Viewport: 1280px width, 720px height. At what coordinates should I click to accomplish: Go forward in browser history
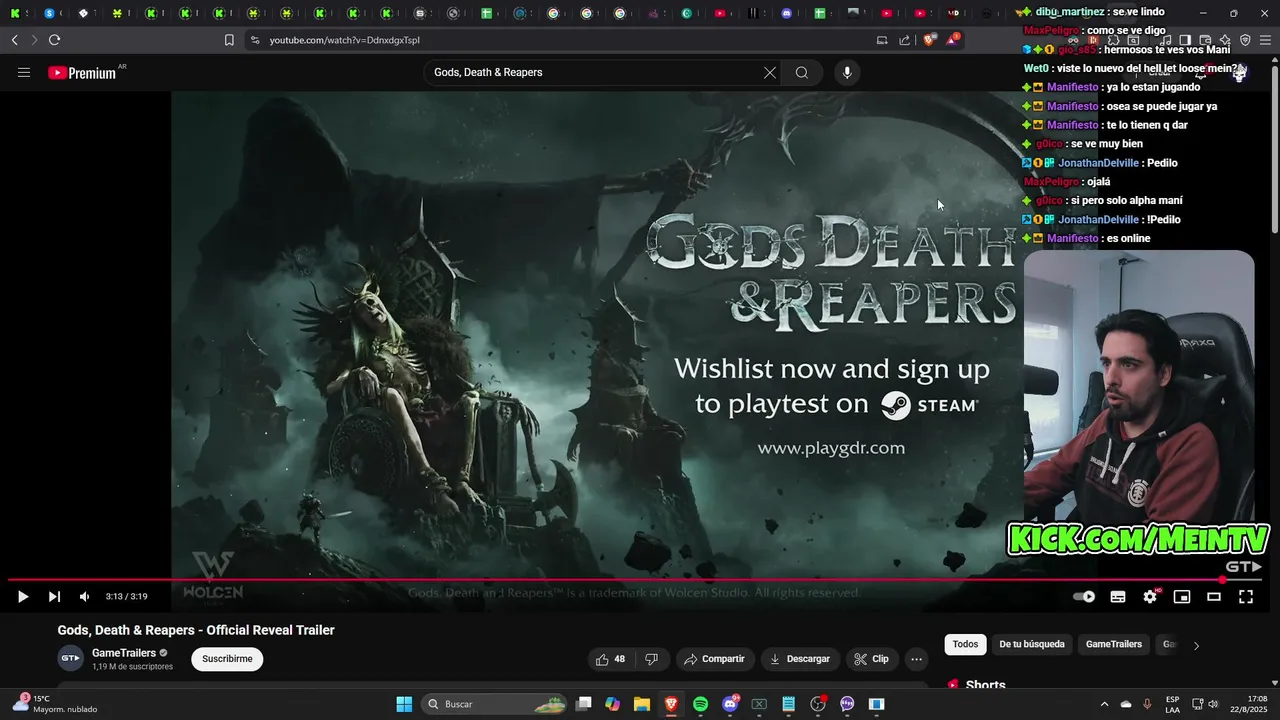pos(34,40)
